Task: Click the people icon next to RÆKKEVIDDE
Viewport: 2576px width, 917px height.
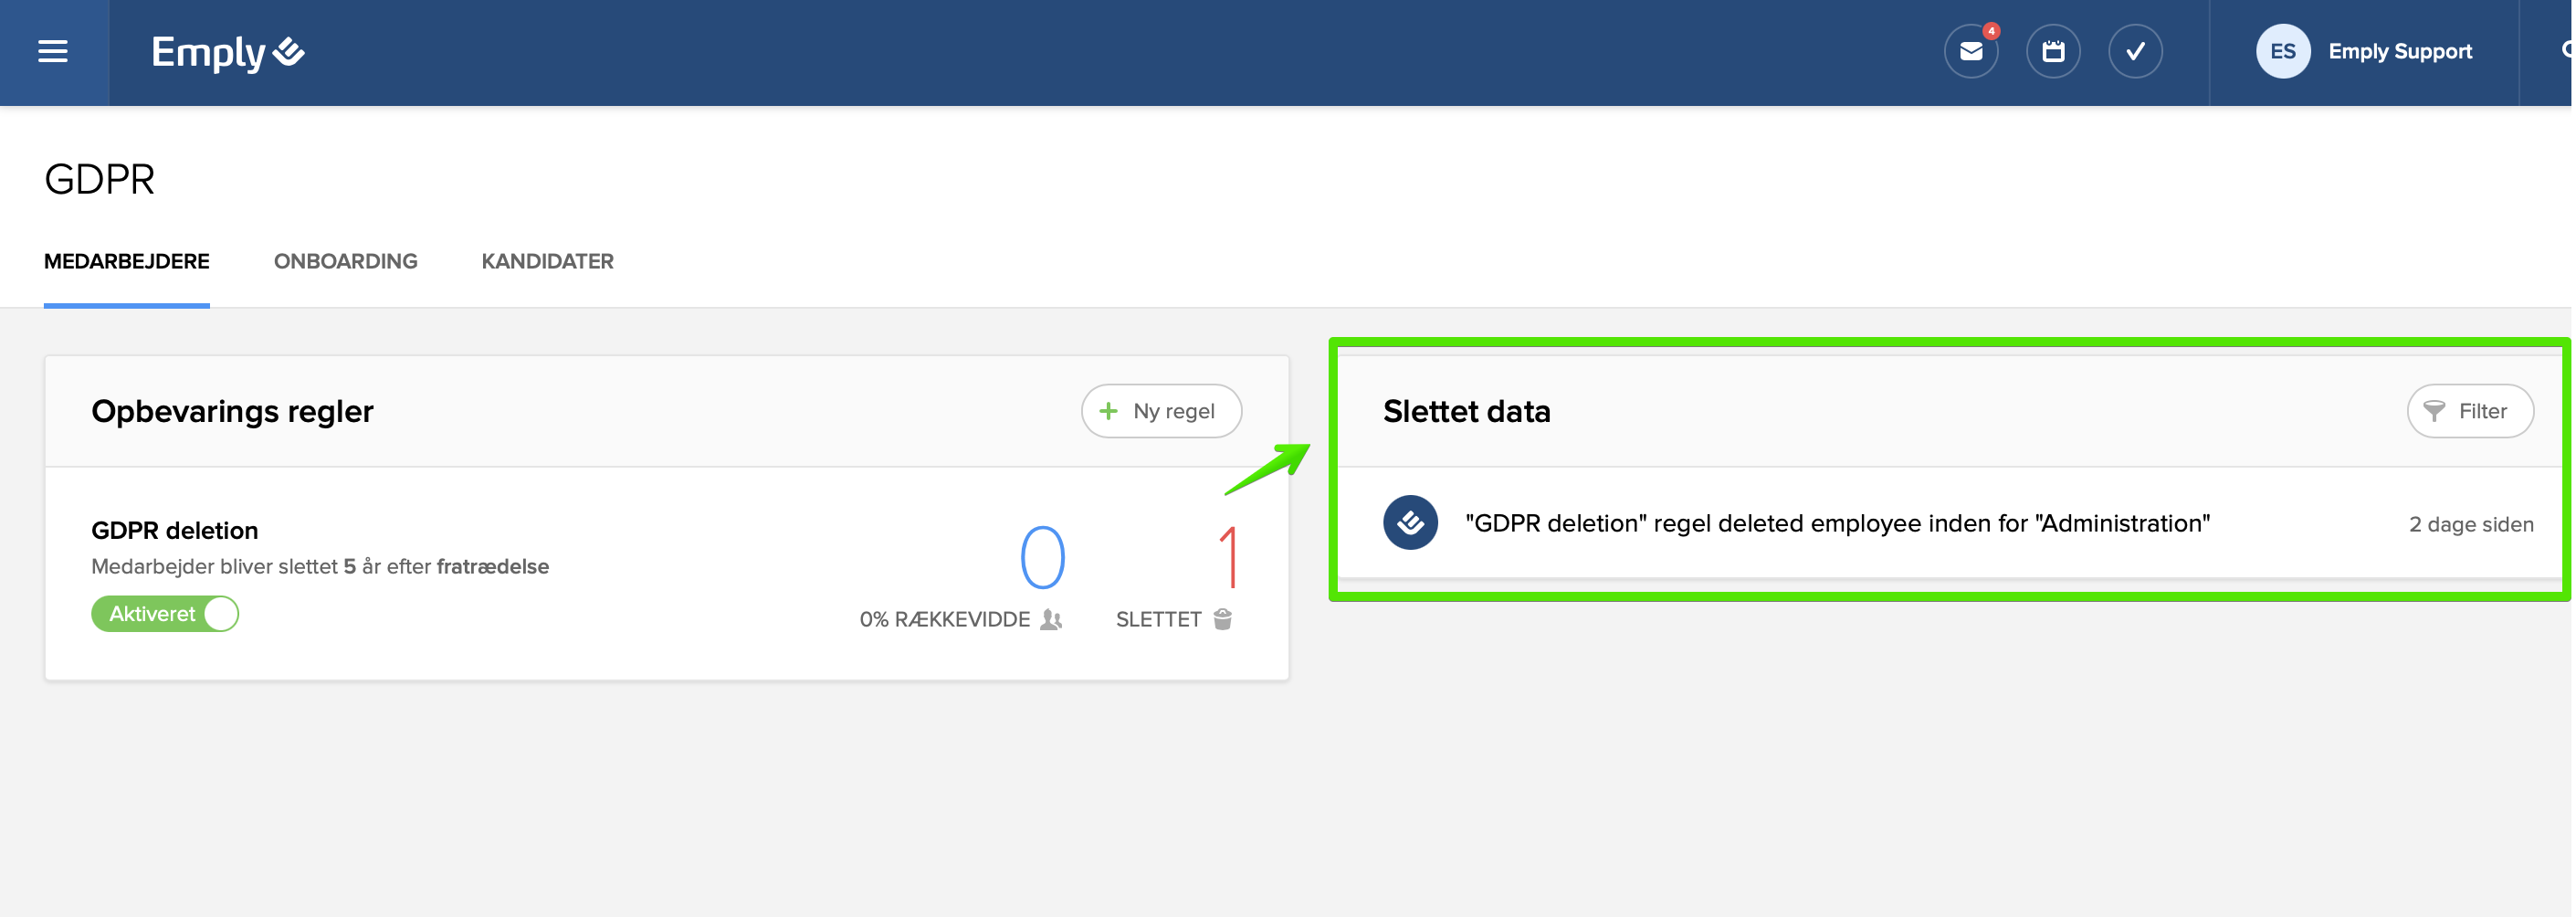Action: 1050,620
